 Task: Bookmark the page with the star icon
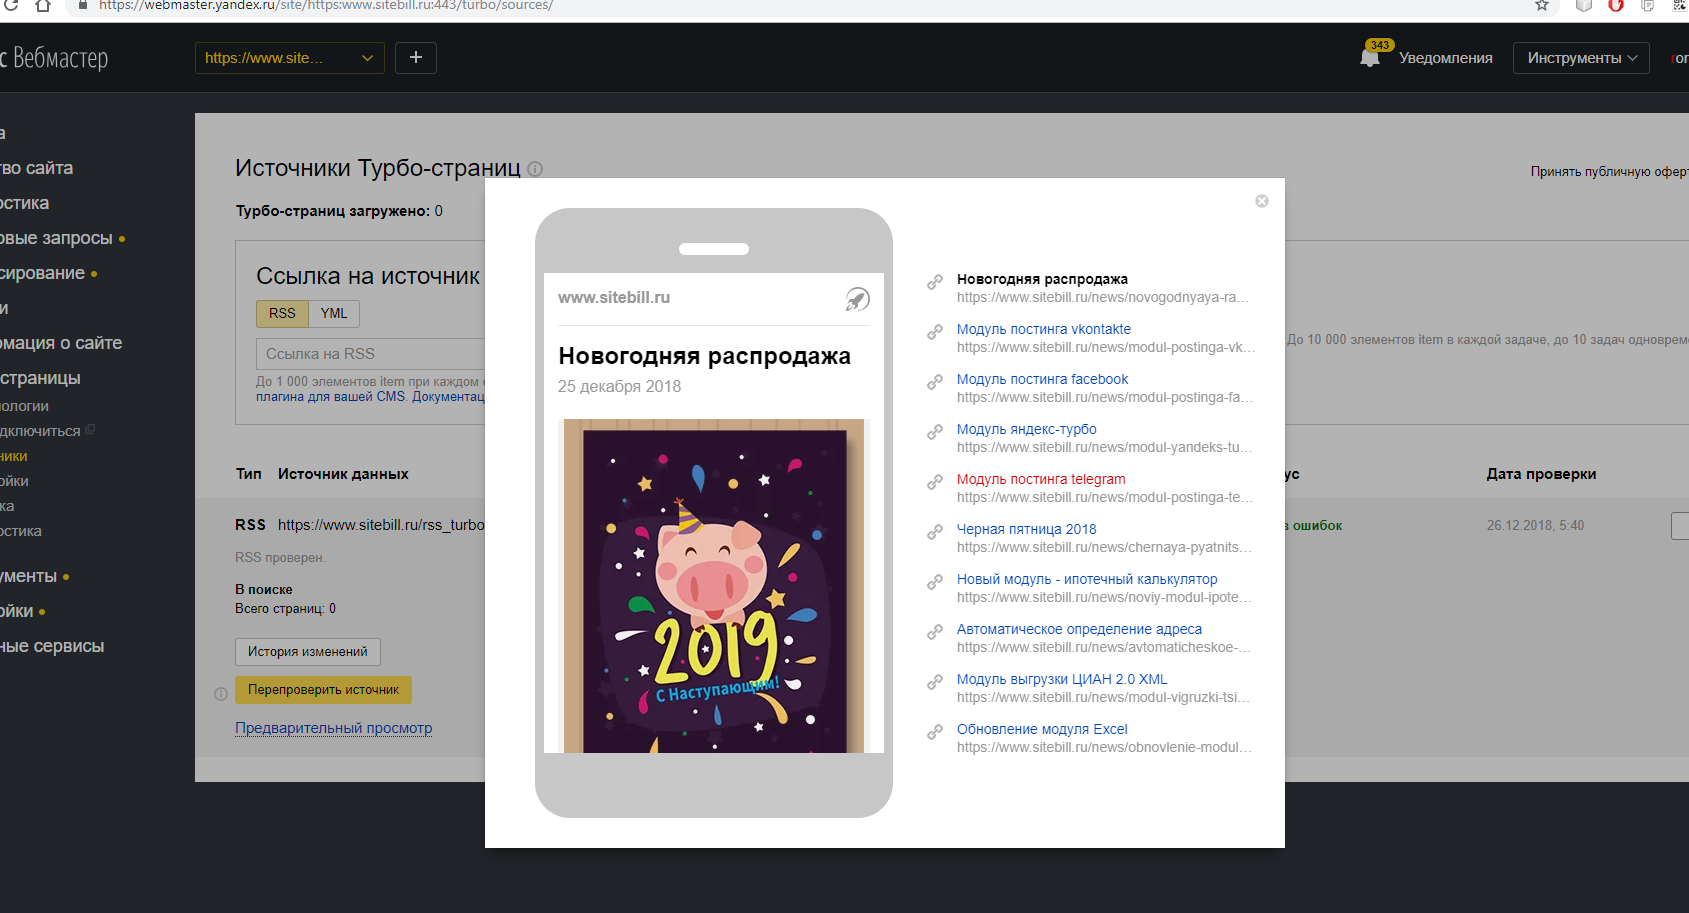click(1542, 6)
